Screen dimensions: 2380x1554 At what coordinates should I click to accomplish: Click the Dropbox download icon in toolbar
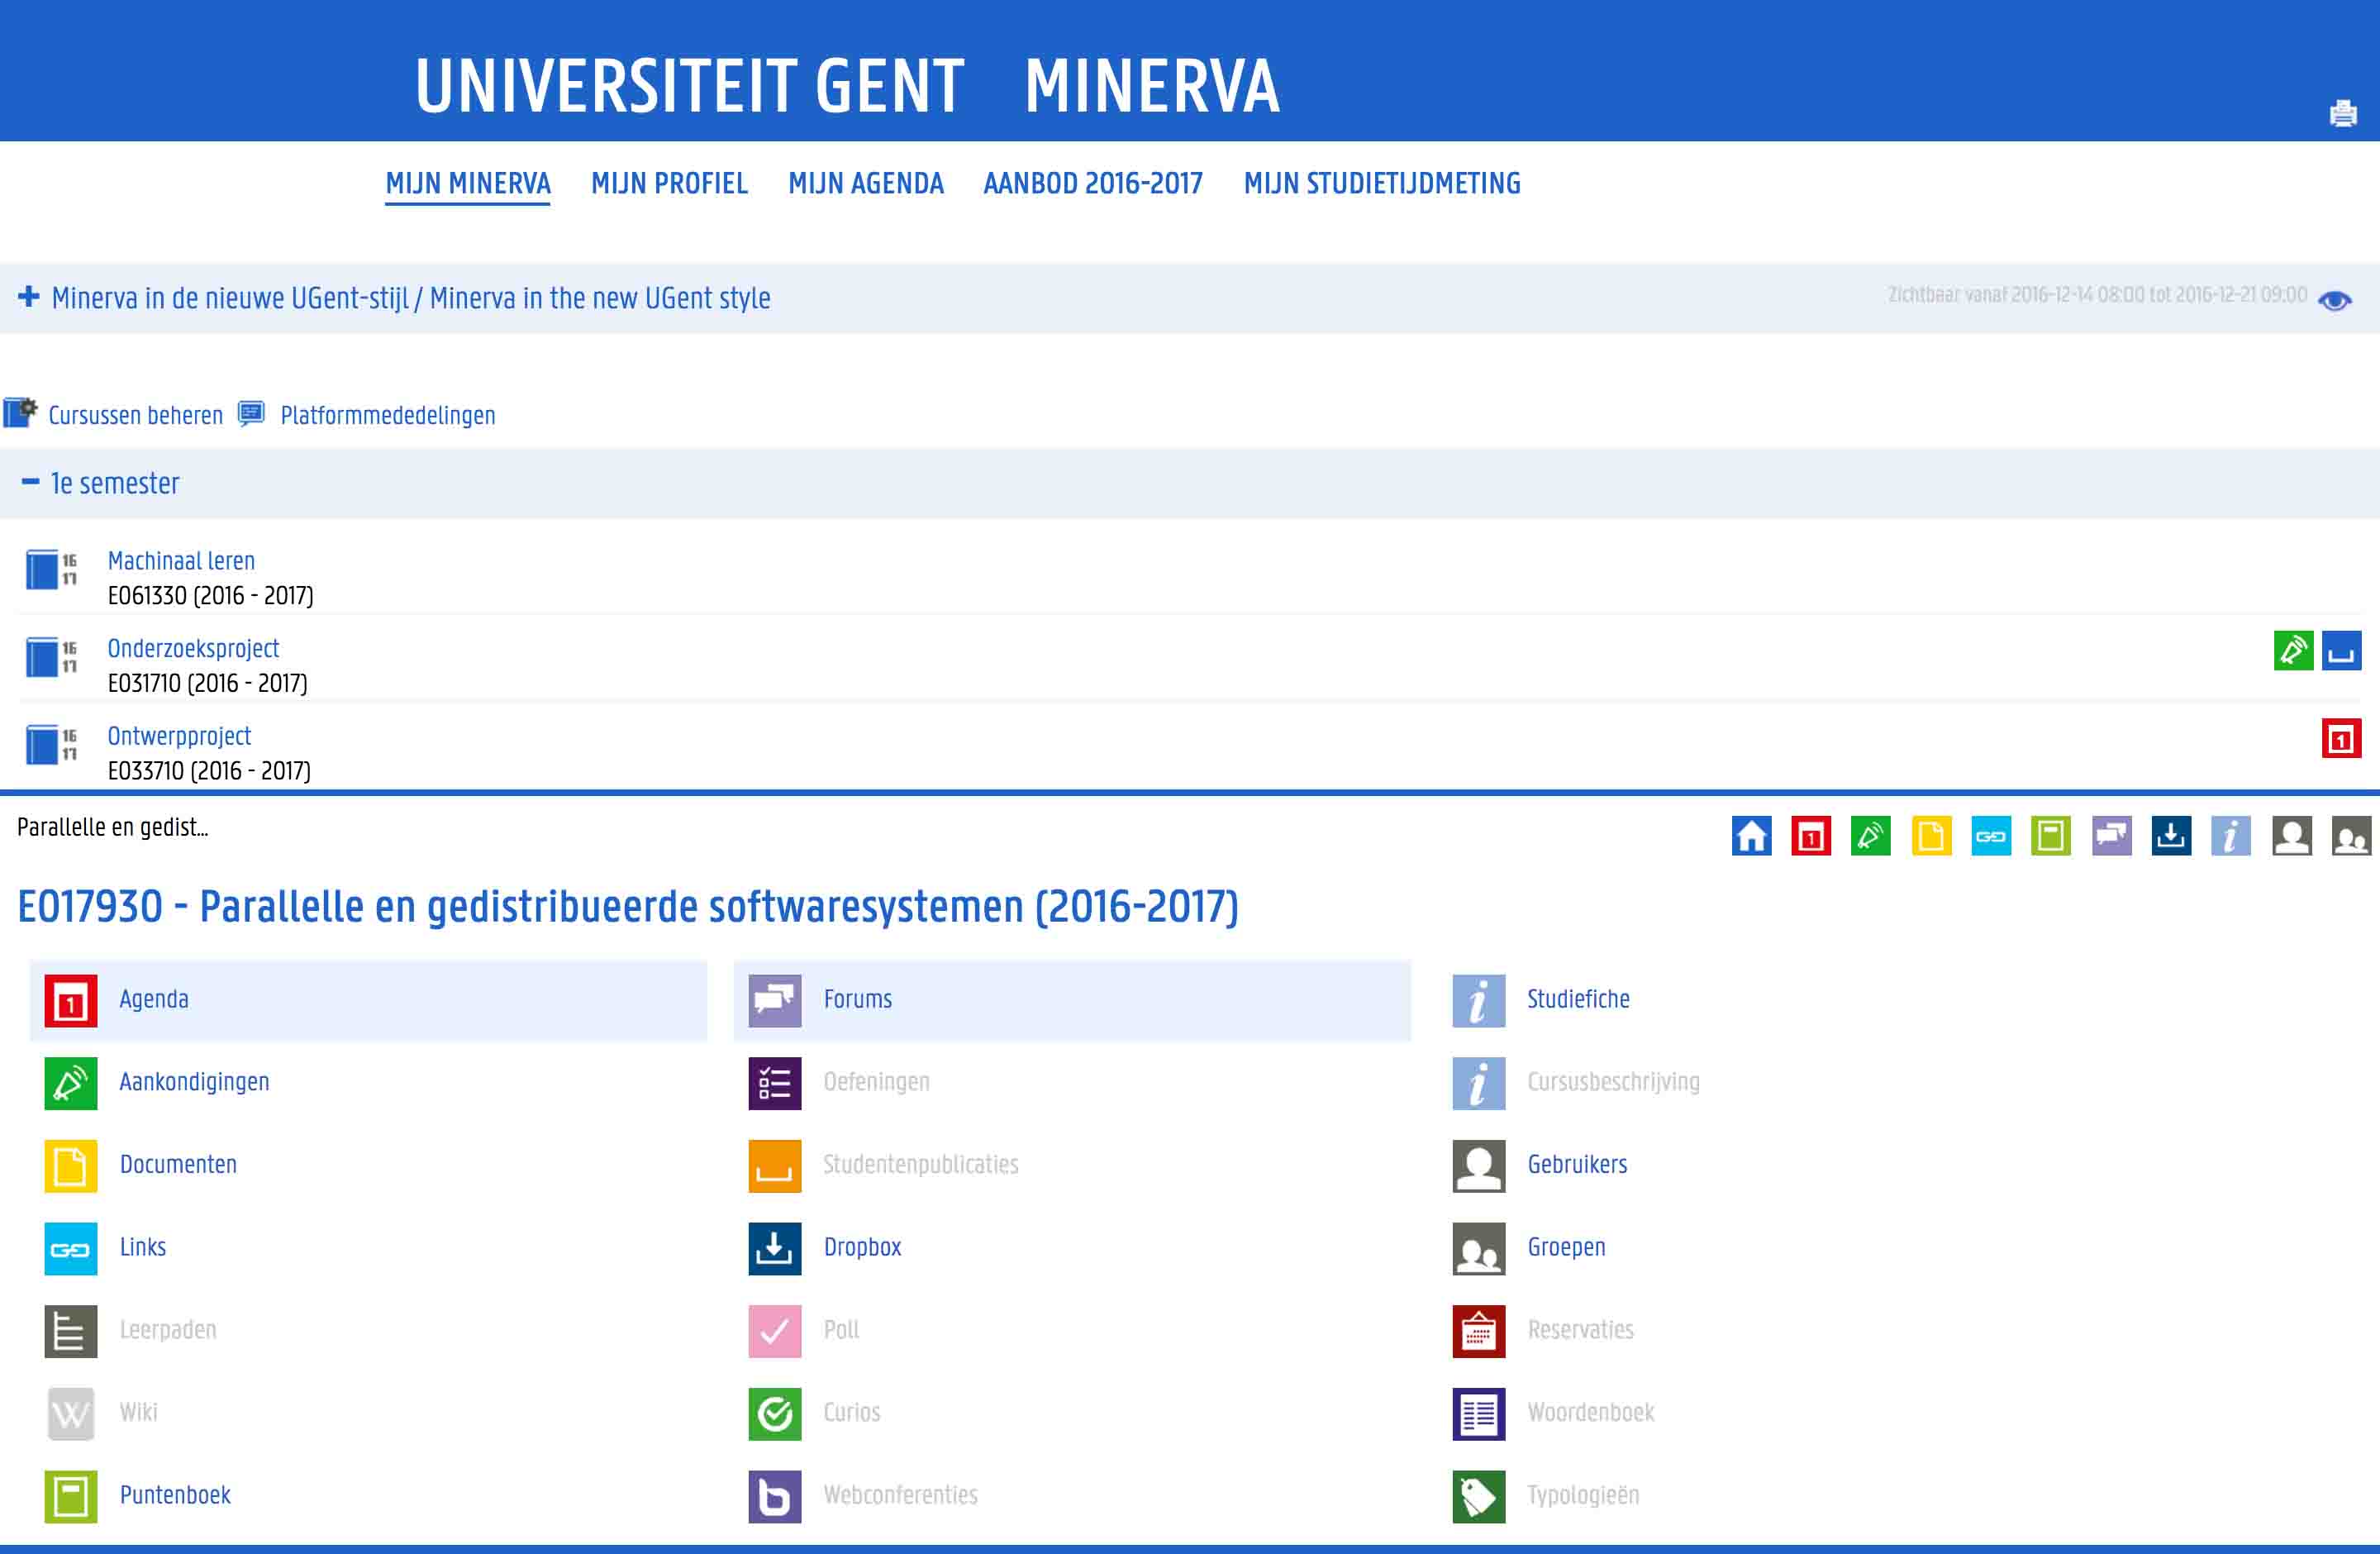pos(2171,836)
